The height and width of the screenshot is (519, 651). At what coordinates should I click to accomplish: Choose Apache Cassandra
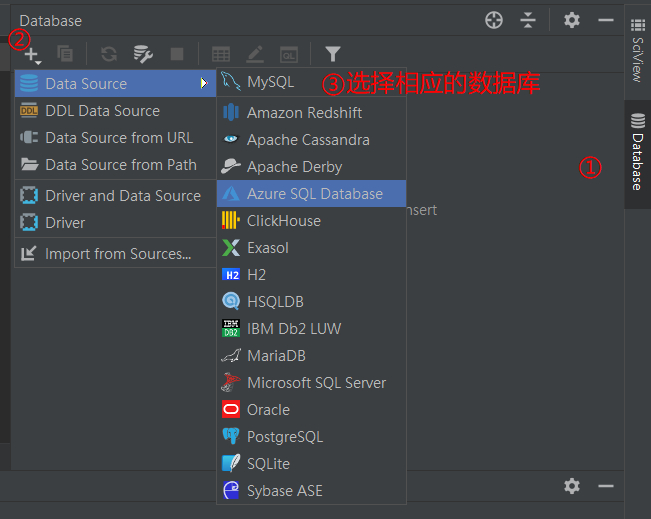tap(311, 140)
